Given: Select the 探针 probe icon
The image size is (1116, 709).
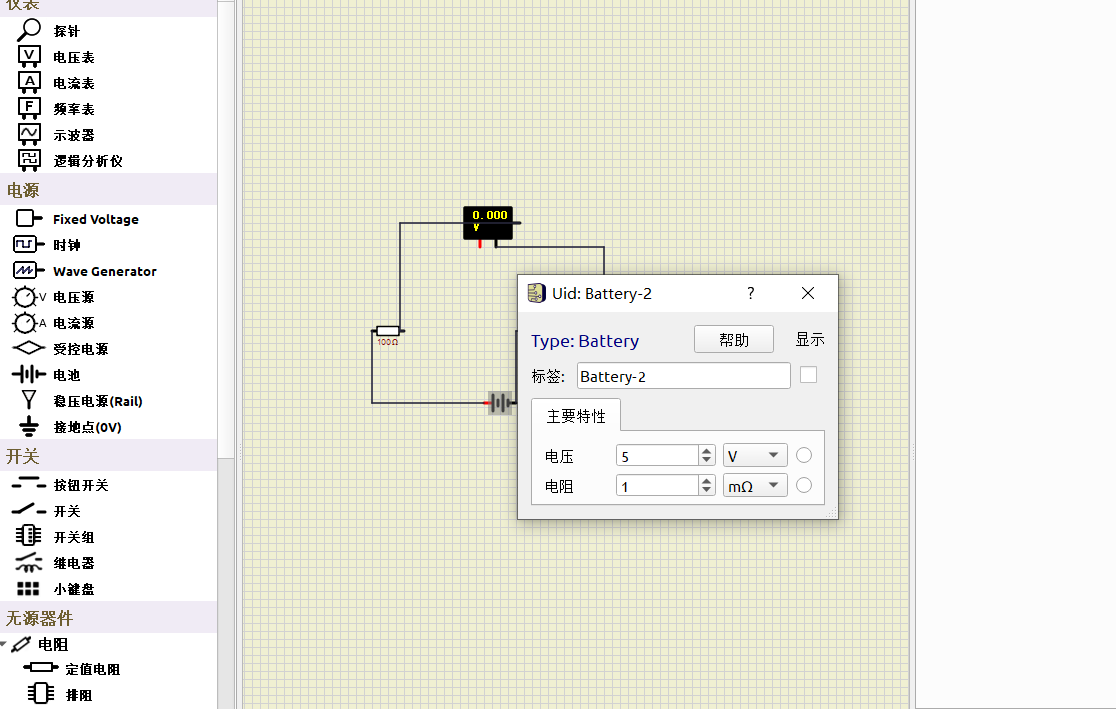Looking at the screenshot, I should click(30, 31).
